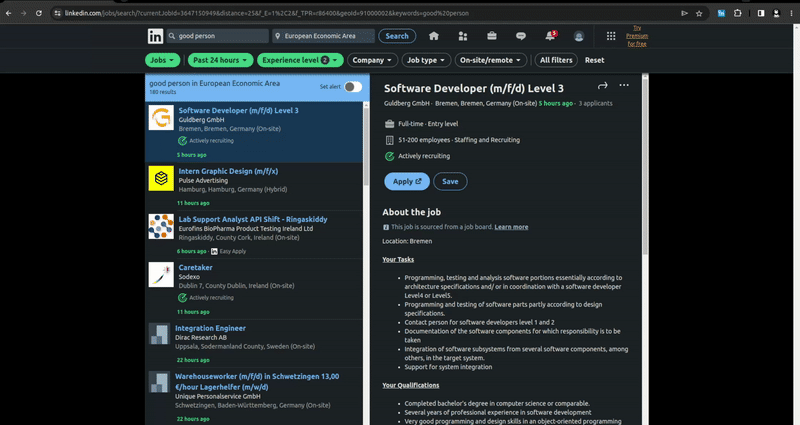Viewport: 800px width, 425px height.
Task: Open the Experience level filter dropdown
Action: click(301, 60)
